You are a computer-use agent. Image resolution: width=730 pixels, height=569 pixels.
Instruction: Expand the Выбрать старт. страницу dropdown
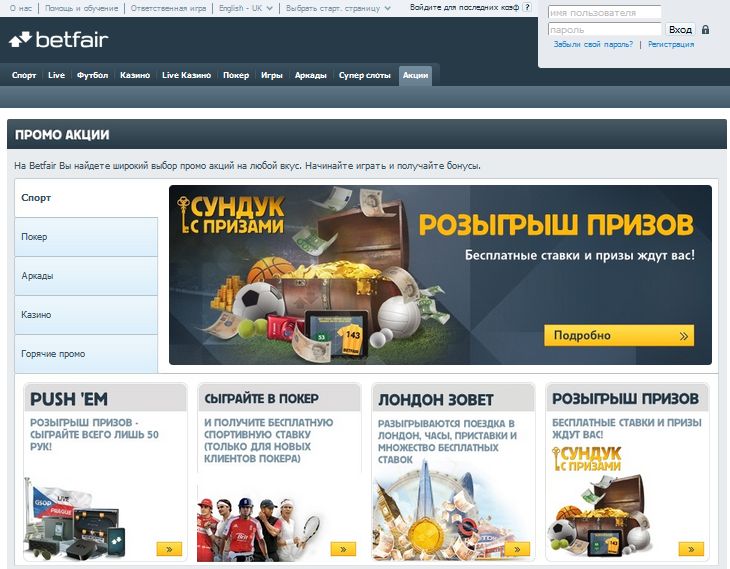(x=338, y=8)
